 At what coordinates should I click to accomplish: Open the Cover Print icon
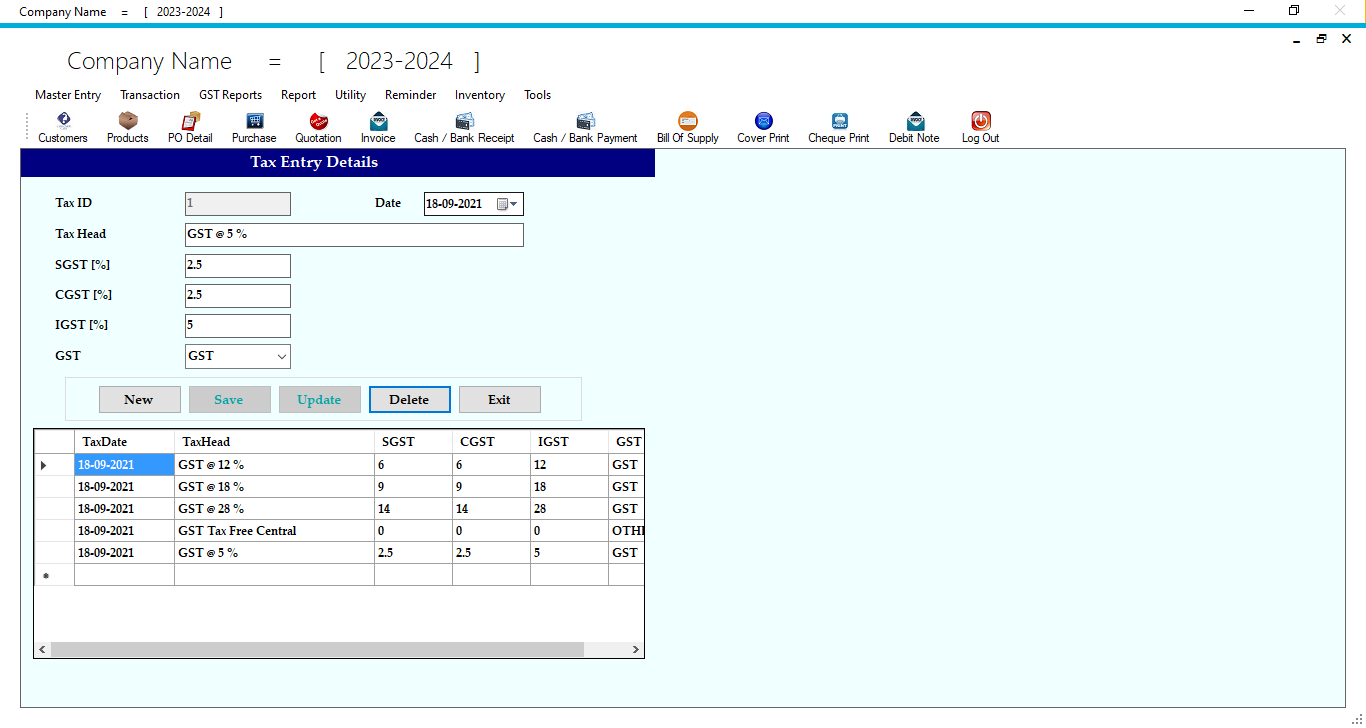(x=763, y=128)
